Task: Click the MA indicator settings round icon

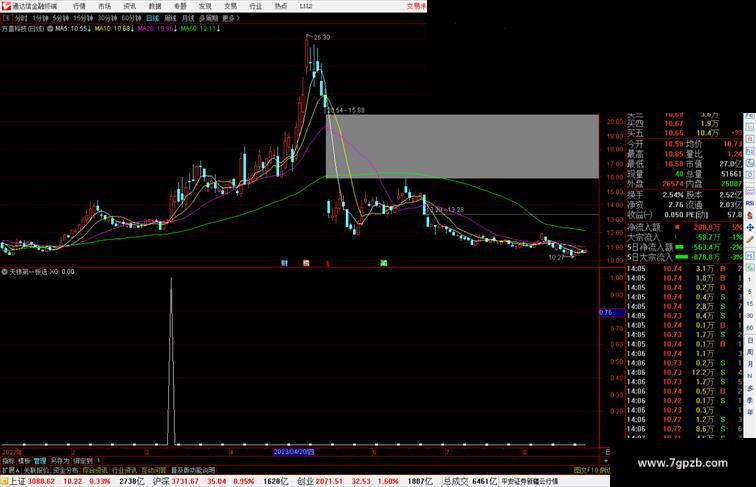Action: coord(50,29)
